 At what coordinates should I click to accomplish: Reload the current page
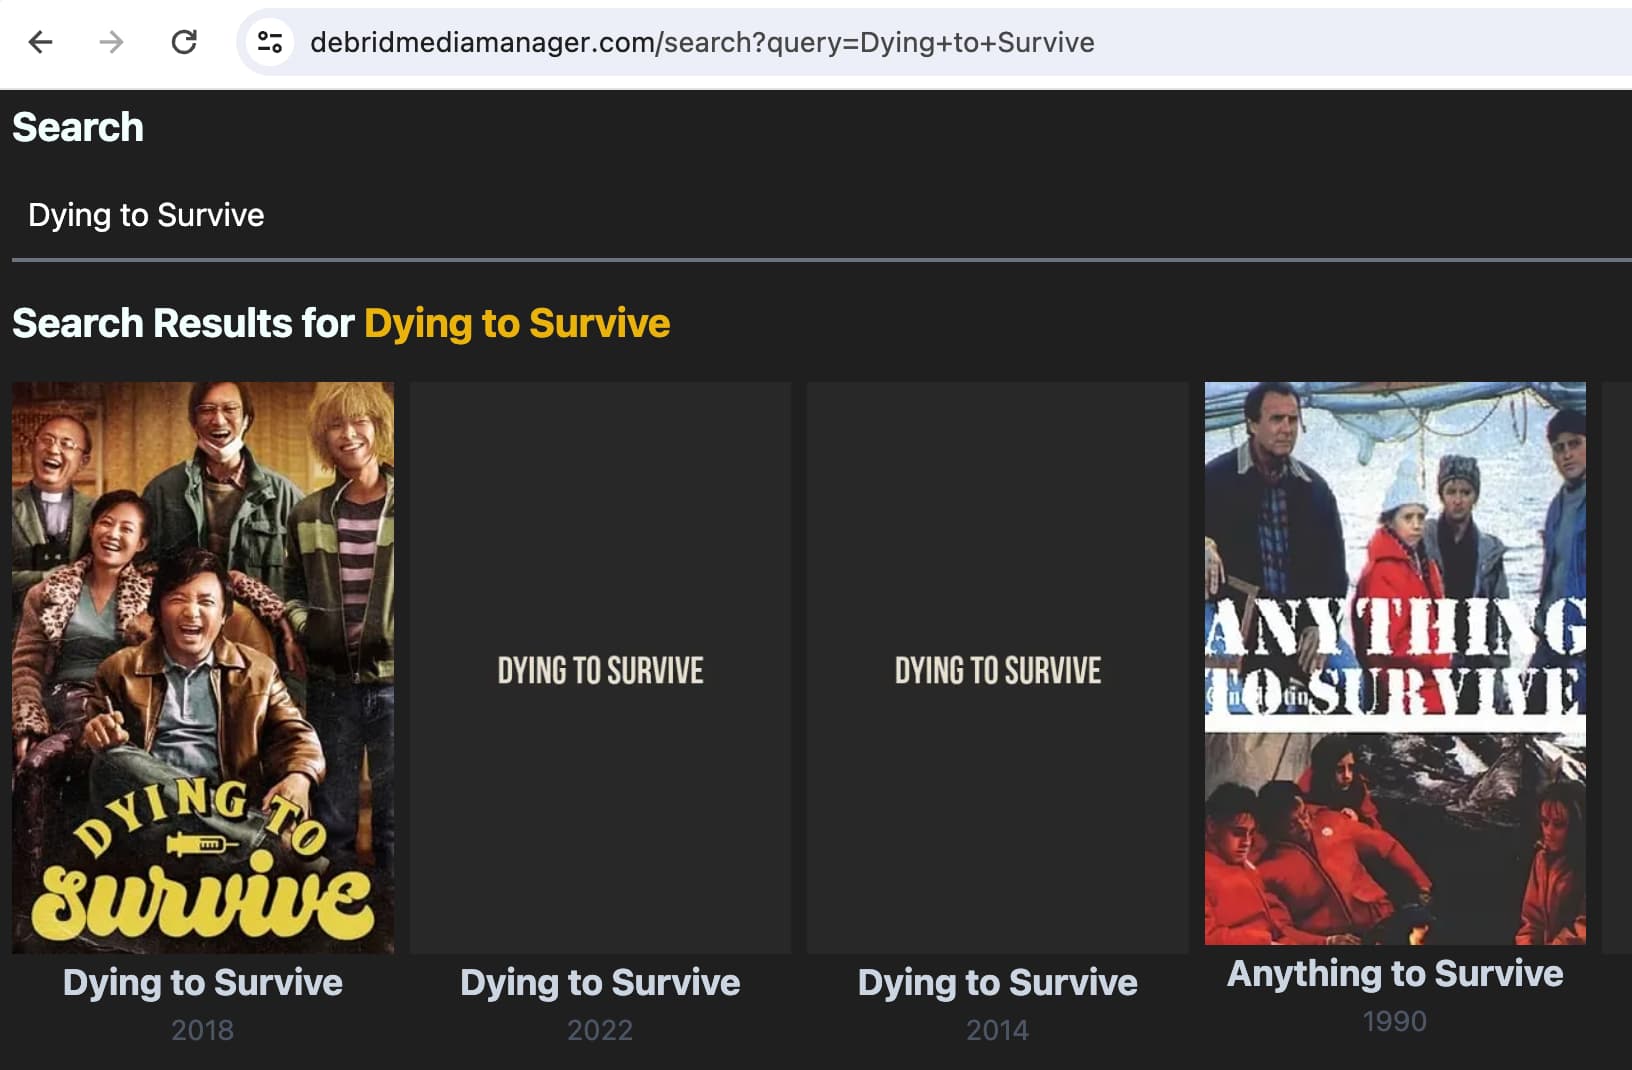pyautogui.click(x=184, y=42)
